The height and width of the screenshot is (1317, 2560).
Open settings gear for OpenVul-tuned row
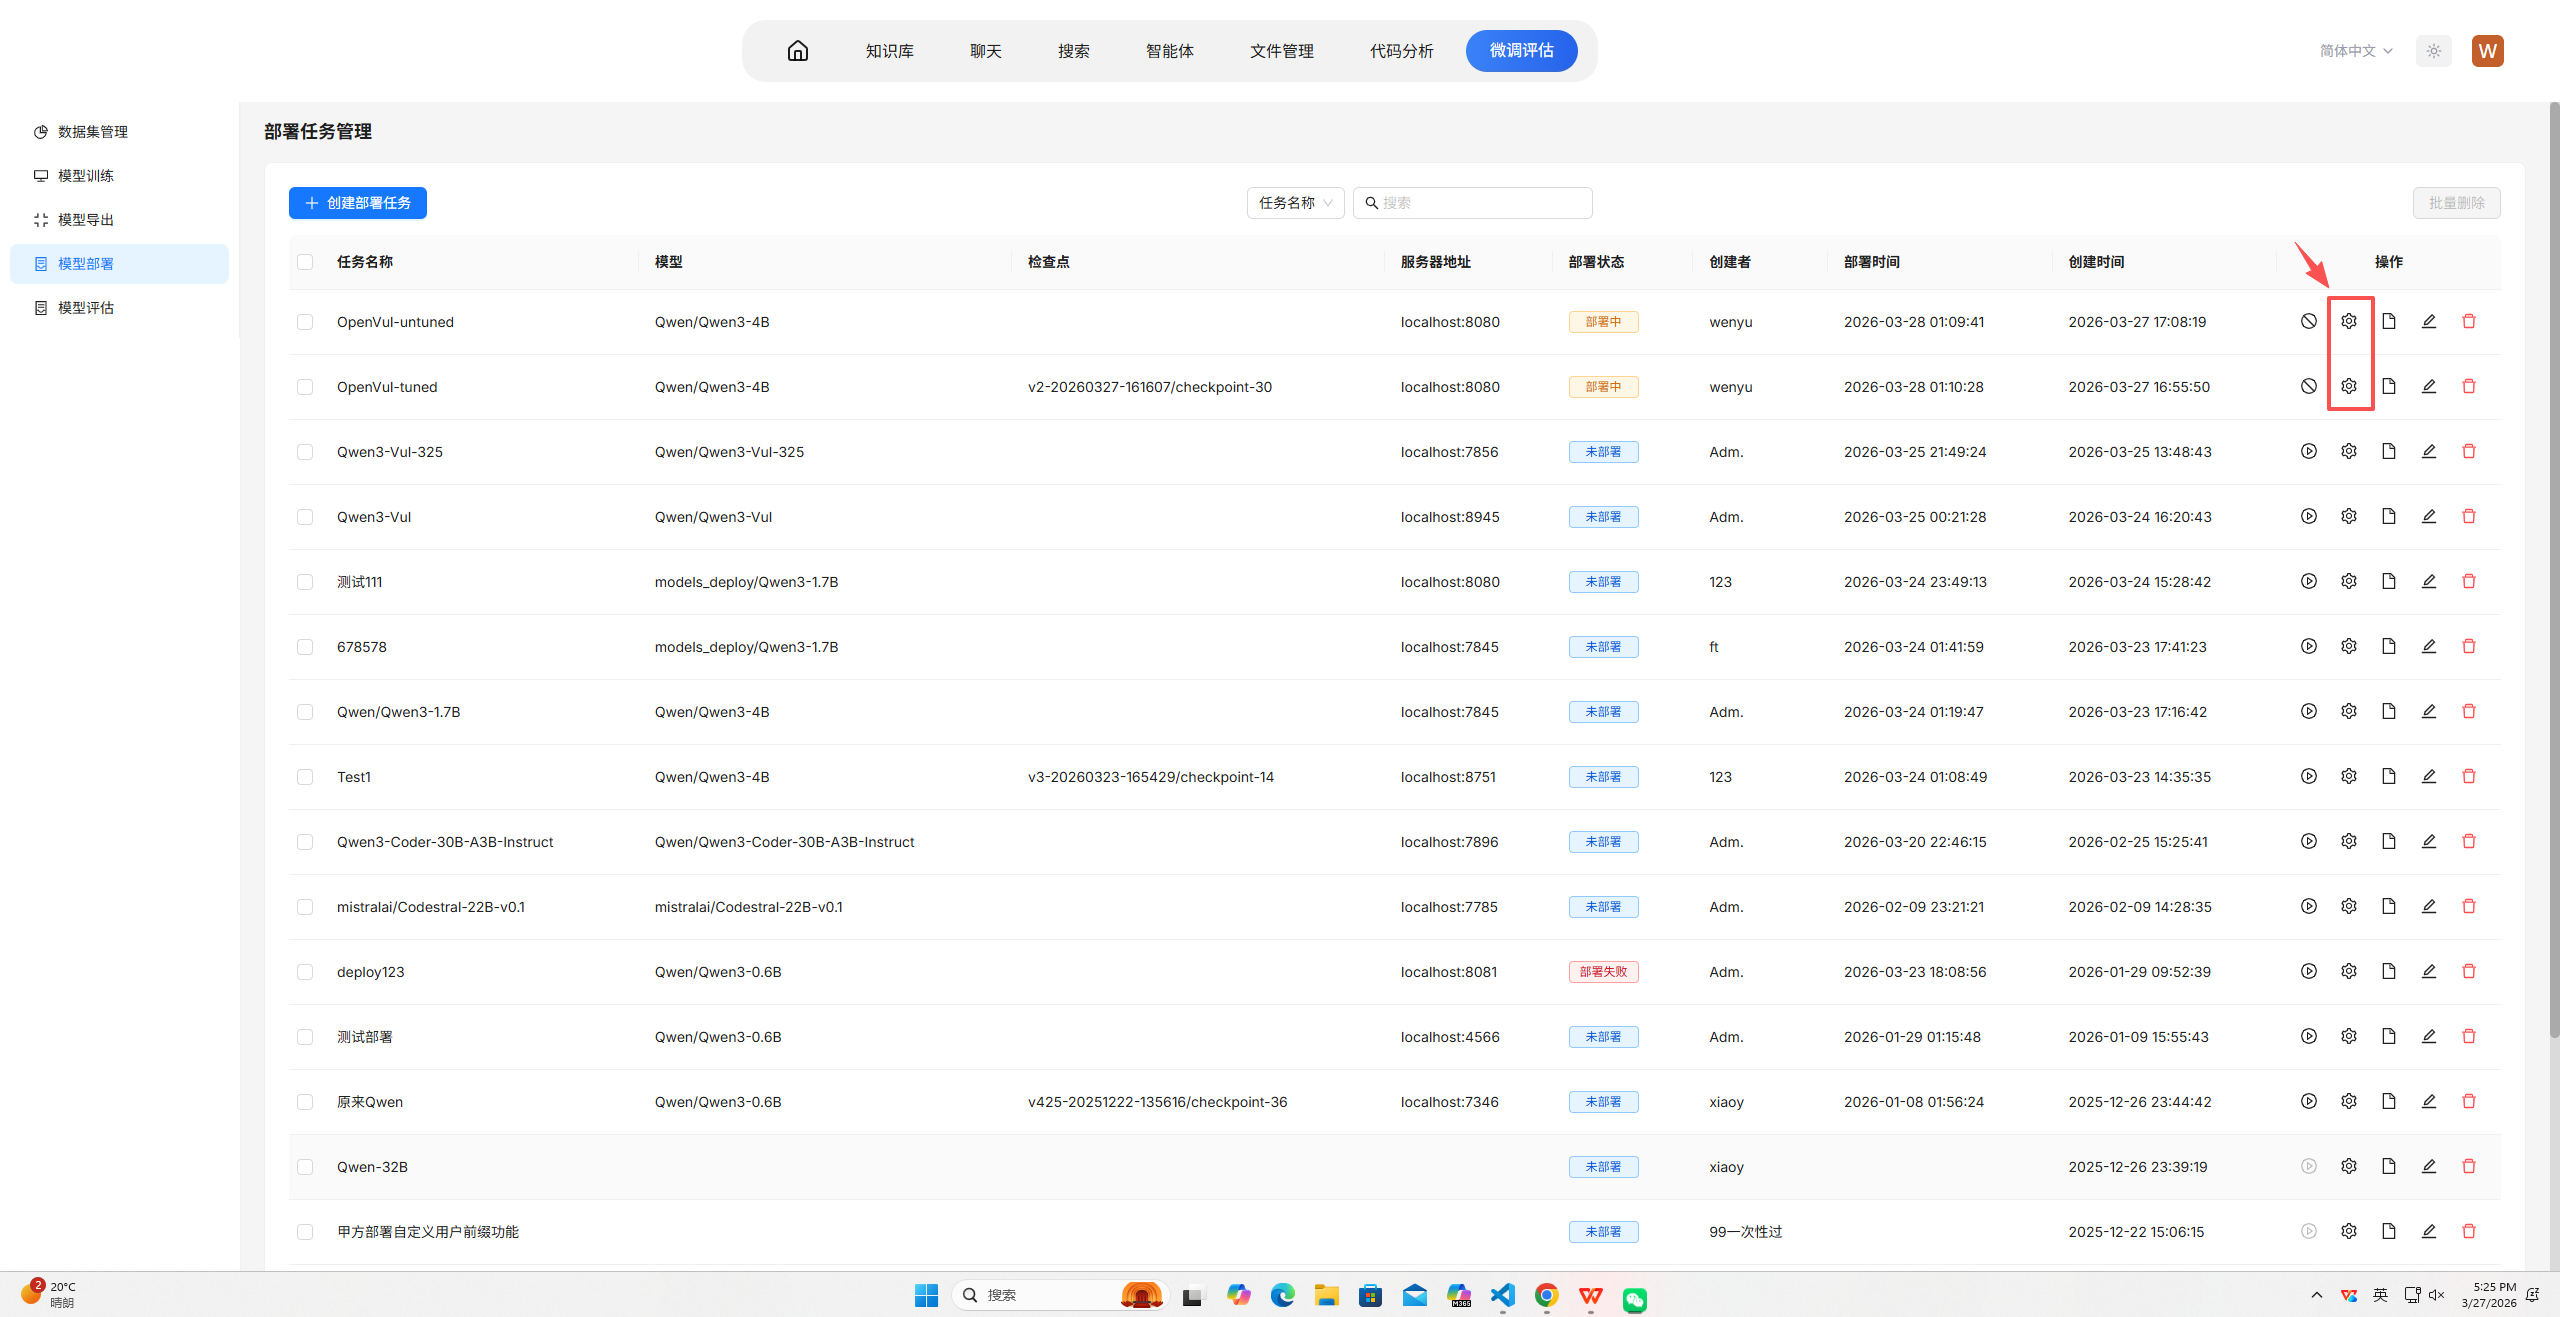(x=2349, y=386)
